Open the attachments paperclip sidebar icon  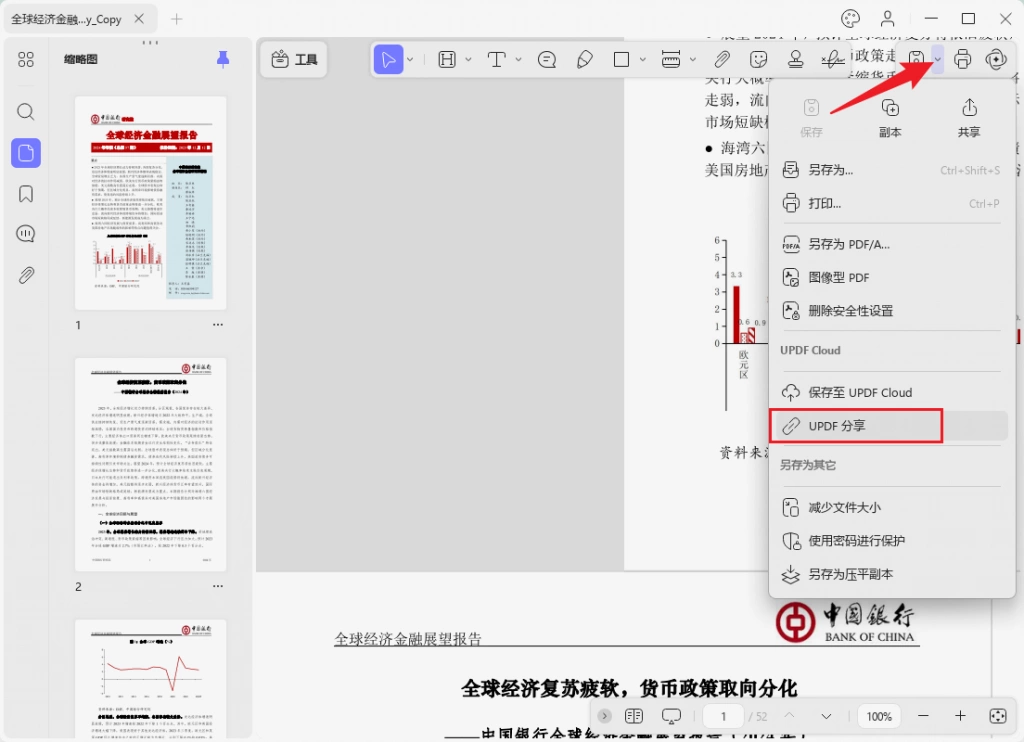pyautogui.click(x=25, y=275)
